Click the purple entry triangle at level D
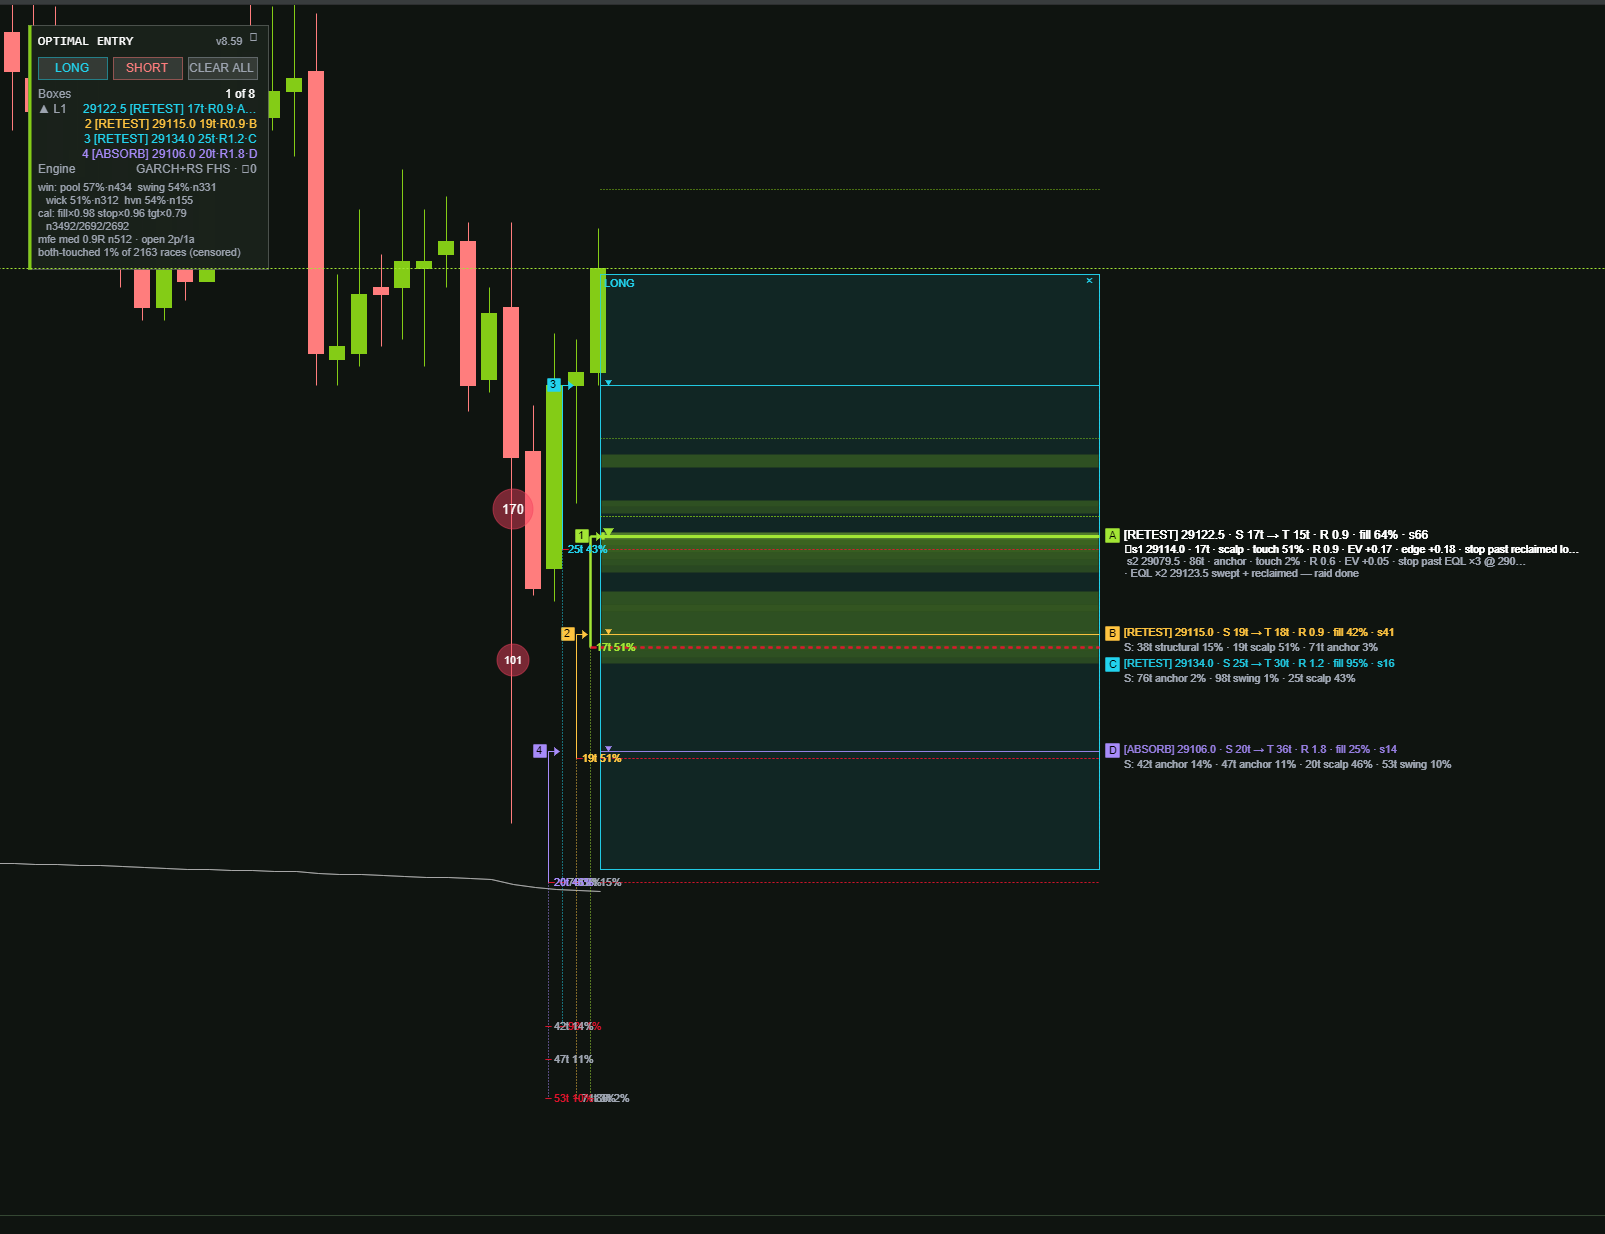1605x1234 pixels. coord(608,749)
